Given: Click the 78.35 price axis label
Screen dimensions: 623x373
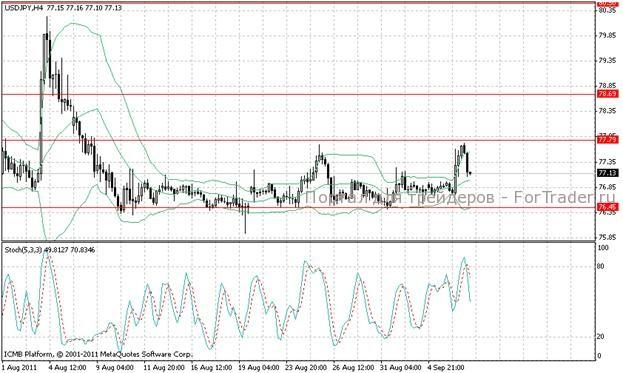Looking at the screenshot, I should 607,111.
